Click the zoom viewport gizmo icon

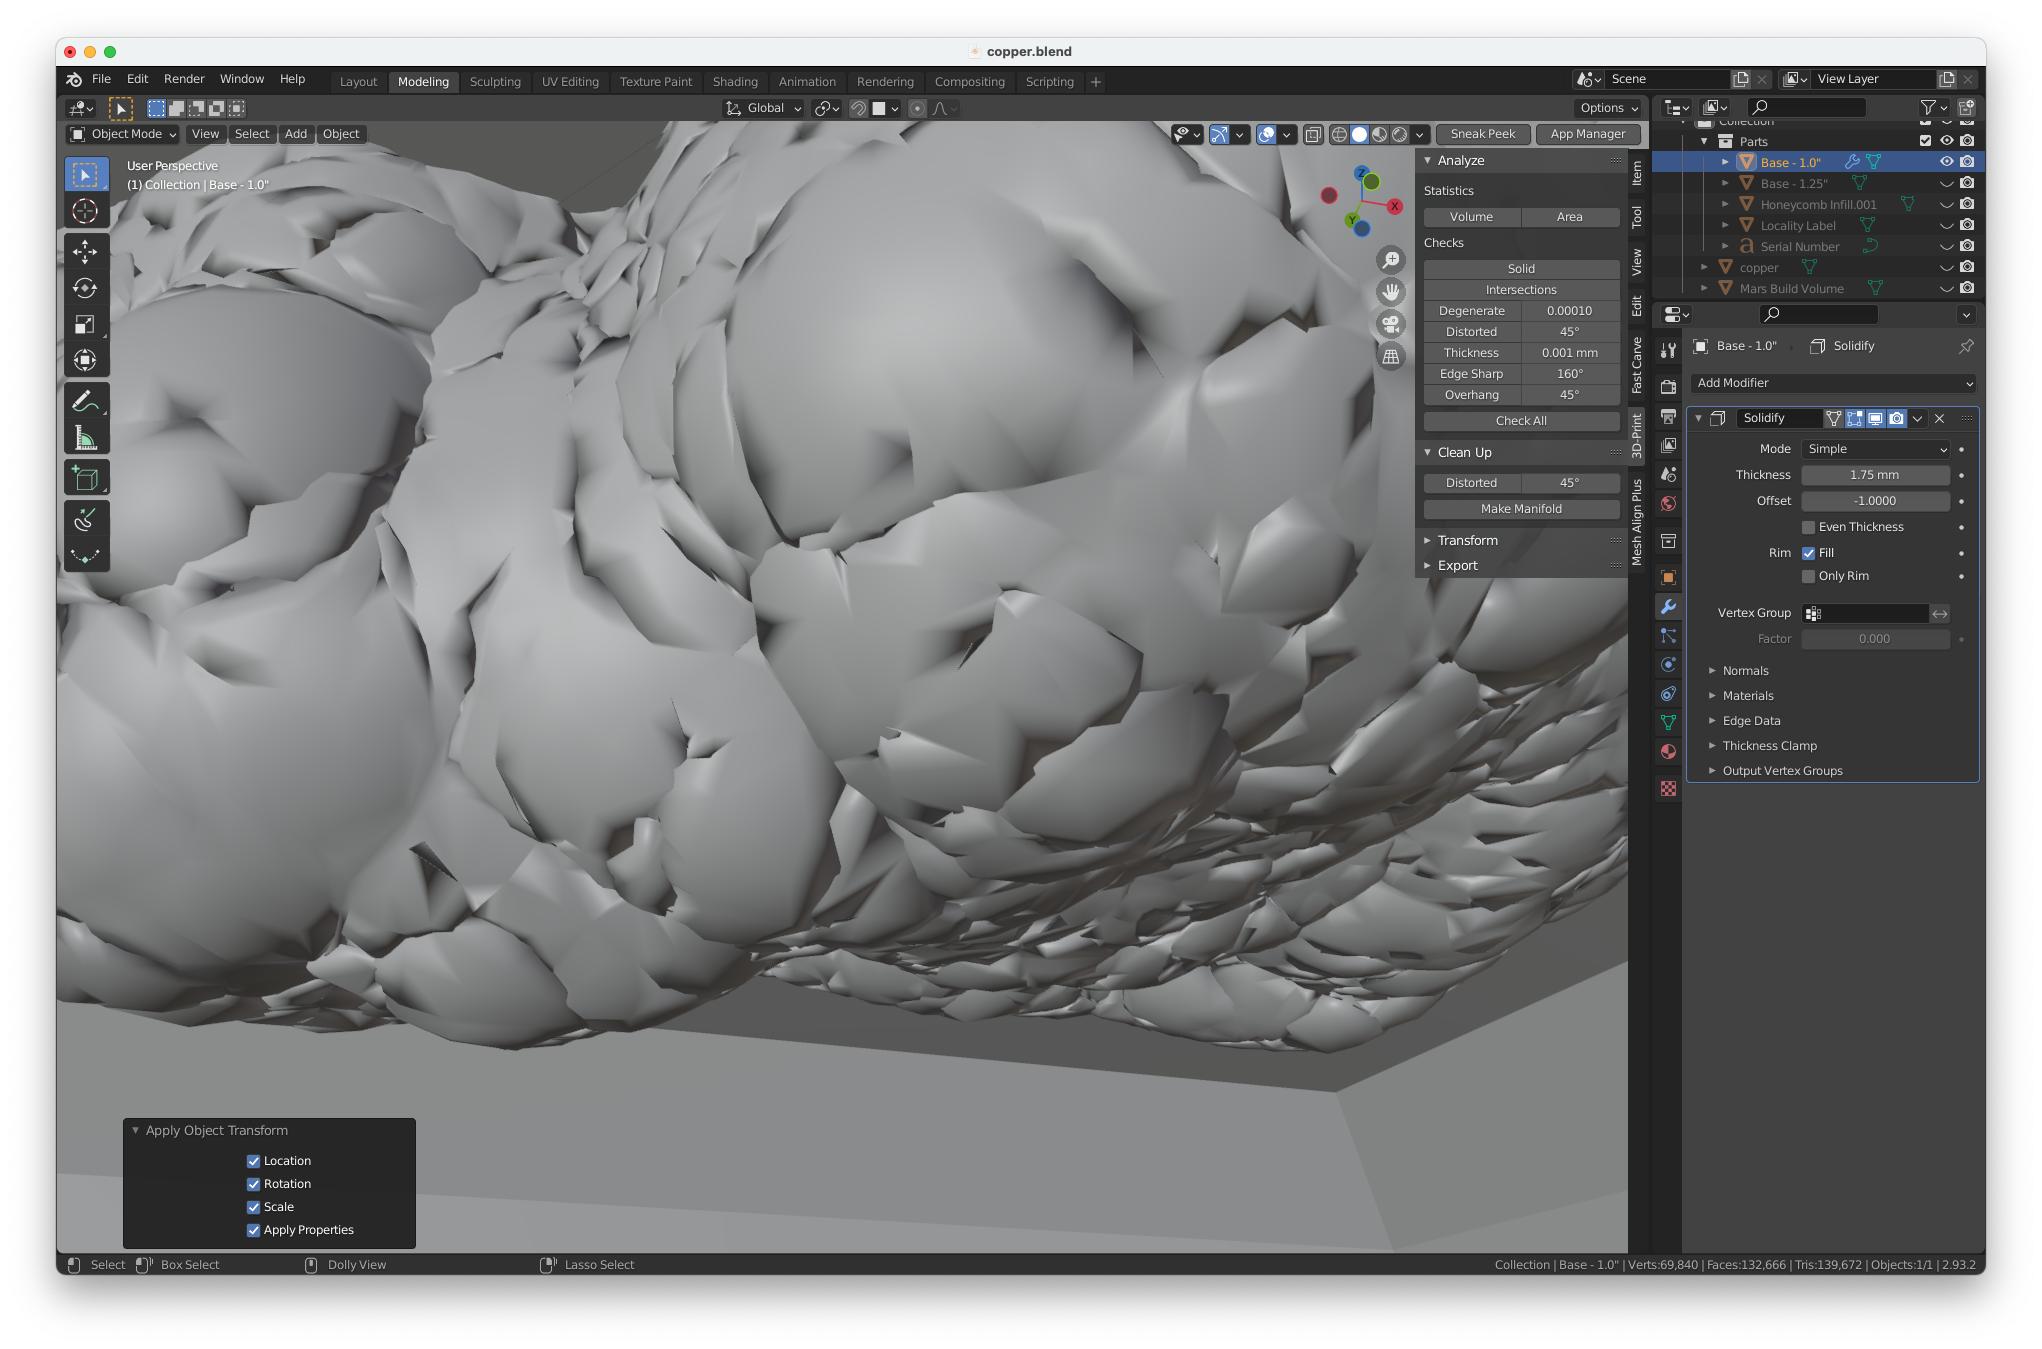pos(1391,260)
